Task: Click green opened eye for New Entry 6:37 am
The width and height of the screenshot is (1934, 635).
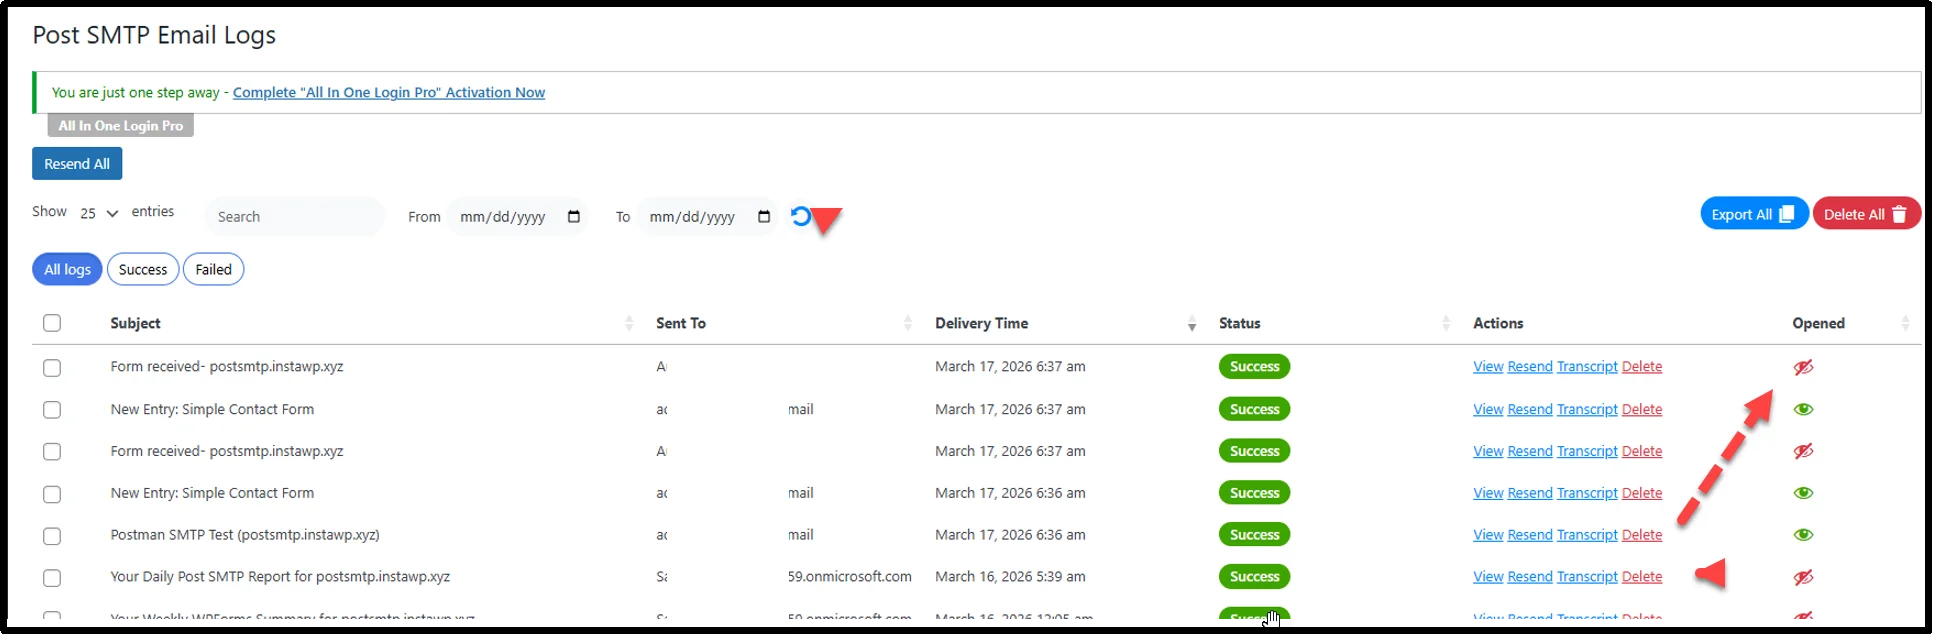Action: (1803, 409)
